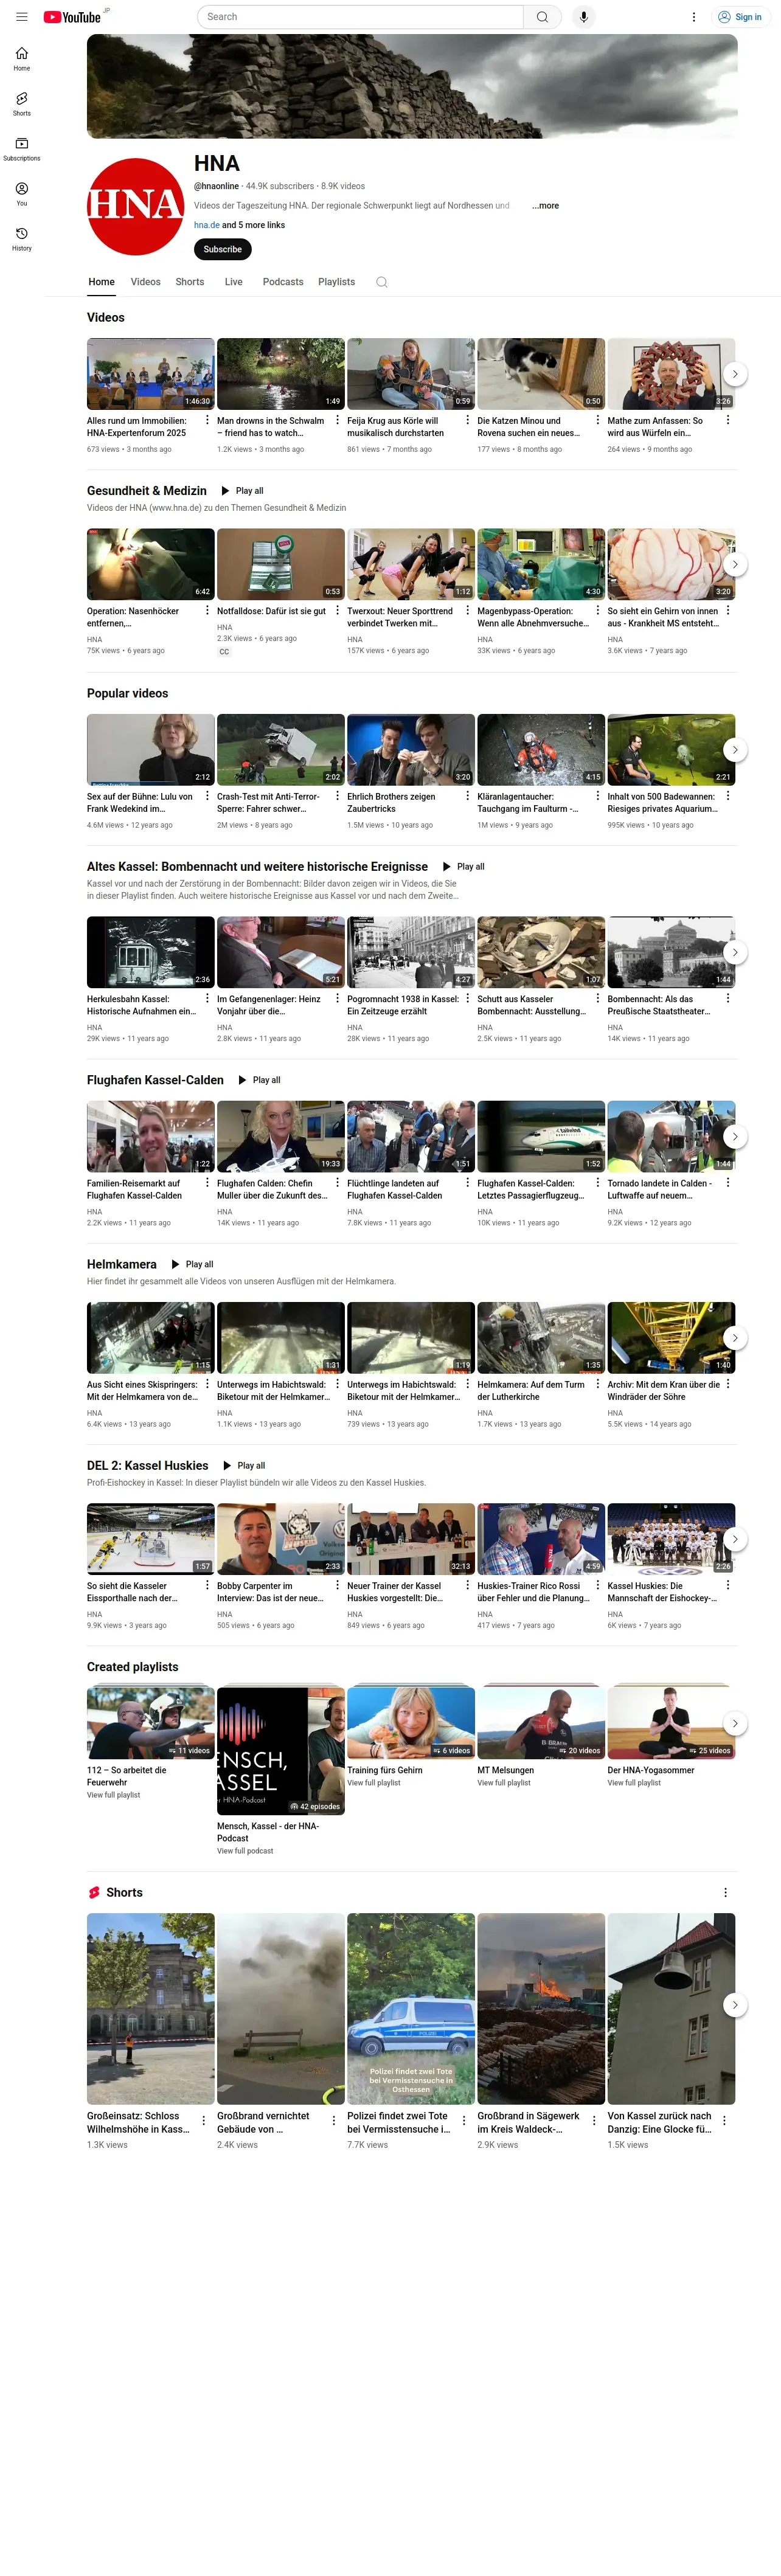Viewport: 781px width, 2576px height.
Task: Play all in Flughafen Kassel-Calden playlist
Action: pyautogui.click(x=259, y=1080)
